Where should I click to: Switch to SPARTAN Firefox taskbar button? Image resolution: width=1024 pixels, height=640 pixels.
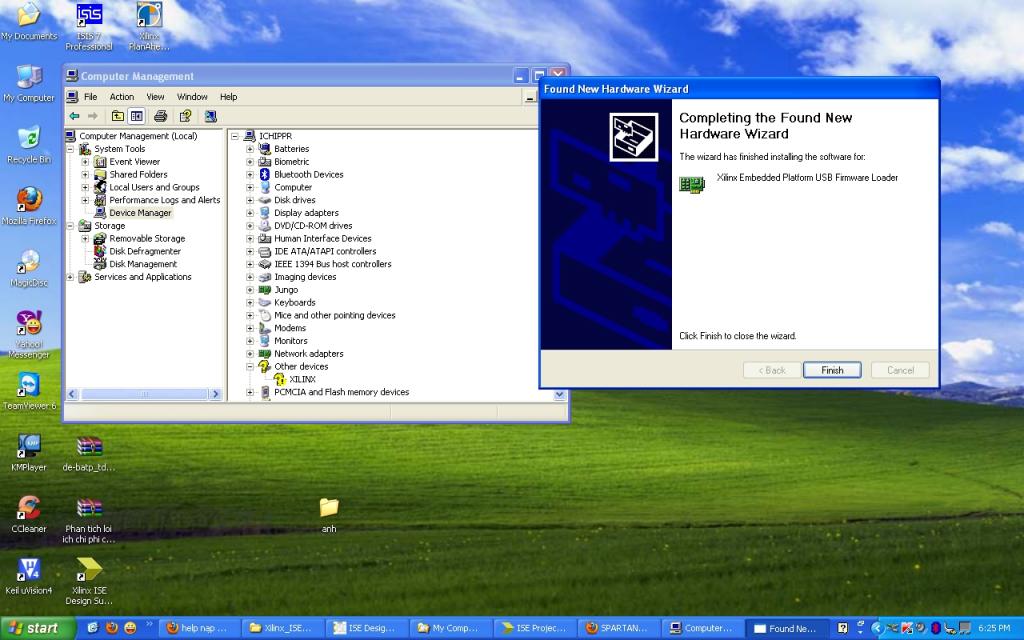tap(618, 628)
